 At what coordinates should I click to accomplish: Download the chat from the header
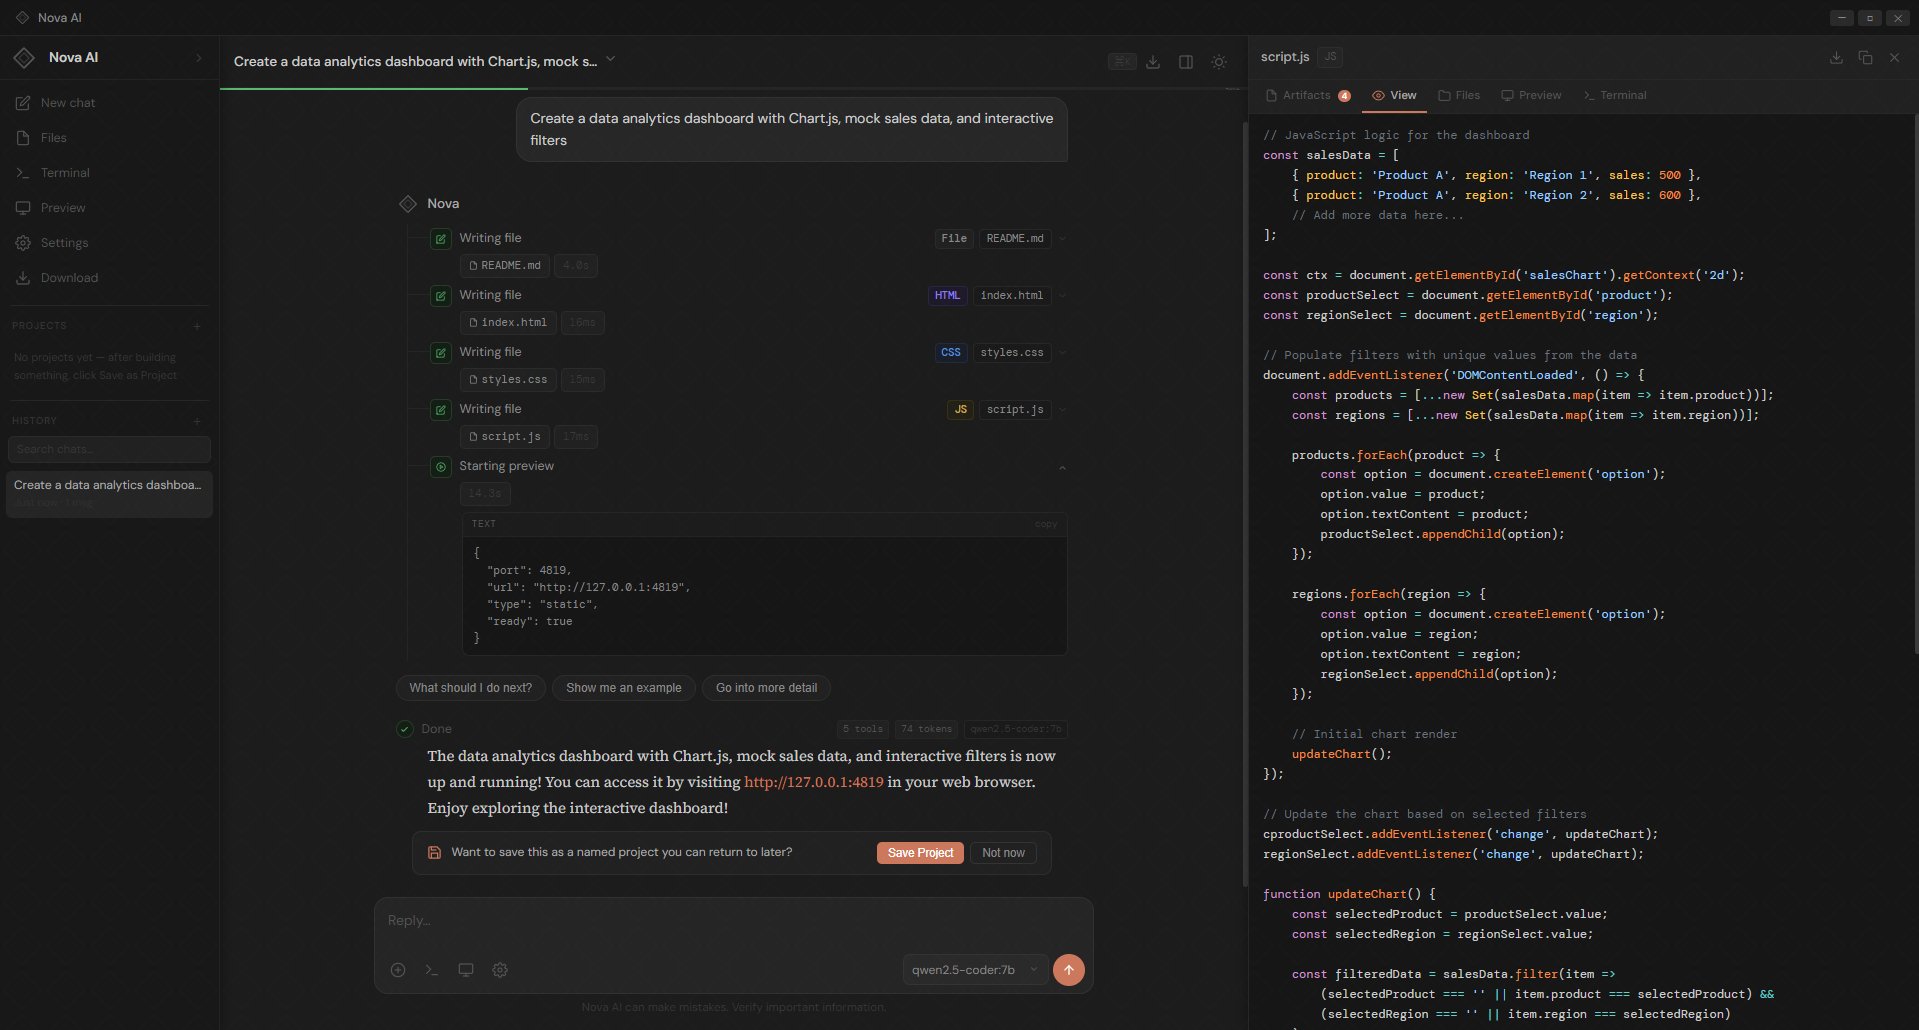(1153, 62)
